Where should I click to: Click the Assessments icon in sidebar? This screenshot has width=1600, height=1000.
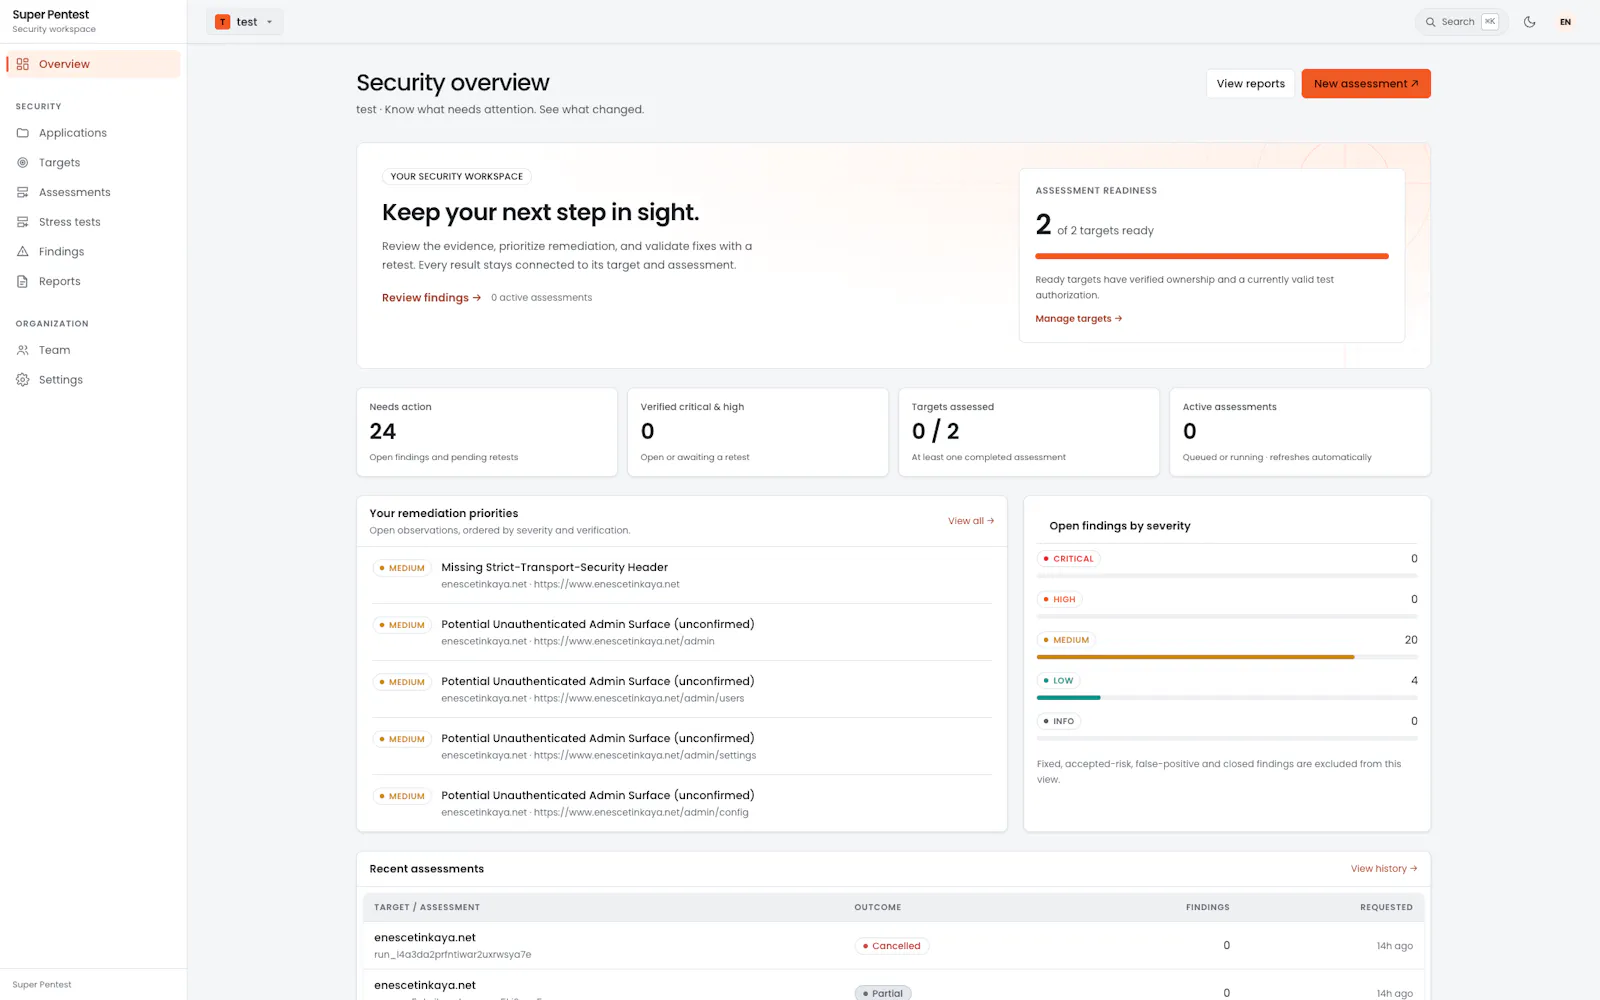tap(22, 192)
